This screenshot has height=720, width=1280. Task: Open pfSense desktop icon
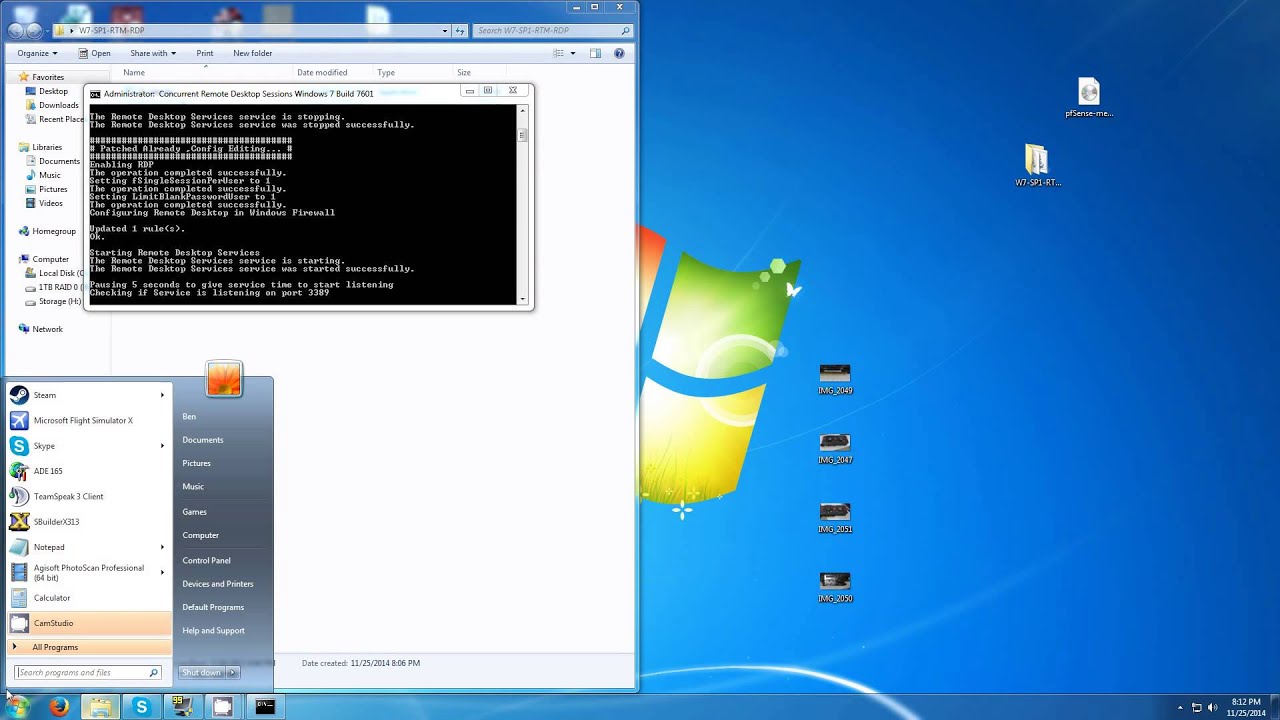pyautogui.click(x=1089, y=98)
